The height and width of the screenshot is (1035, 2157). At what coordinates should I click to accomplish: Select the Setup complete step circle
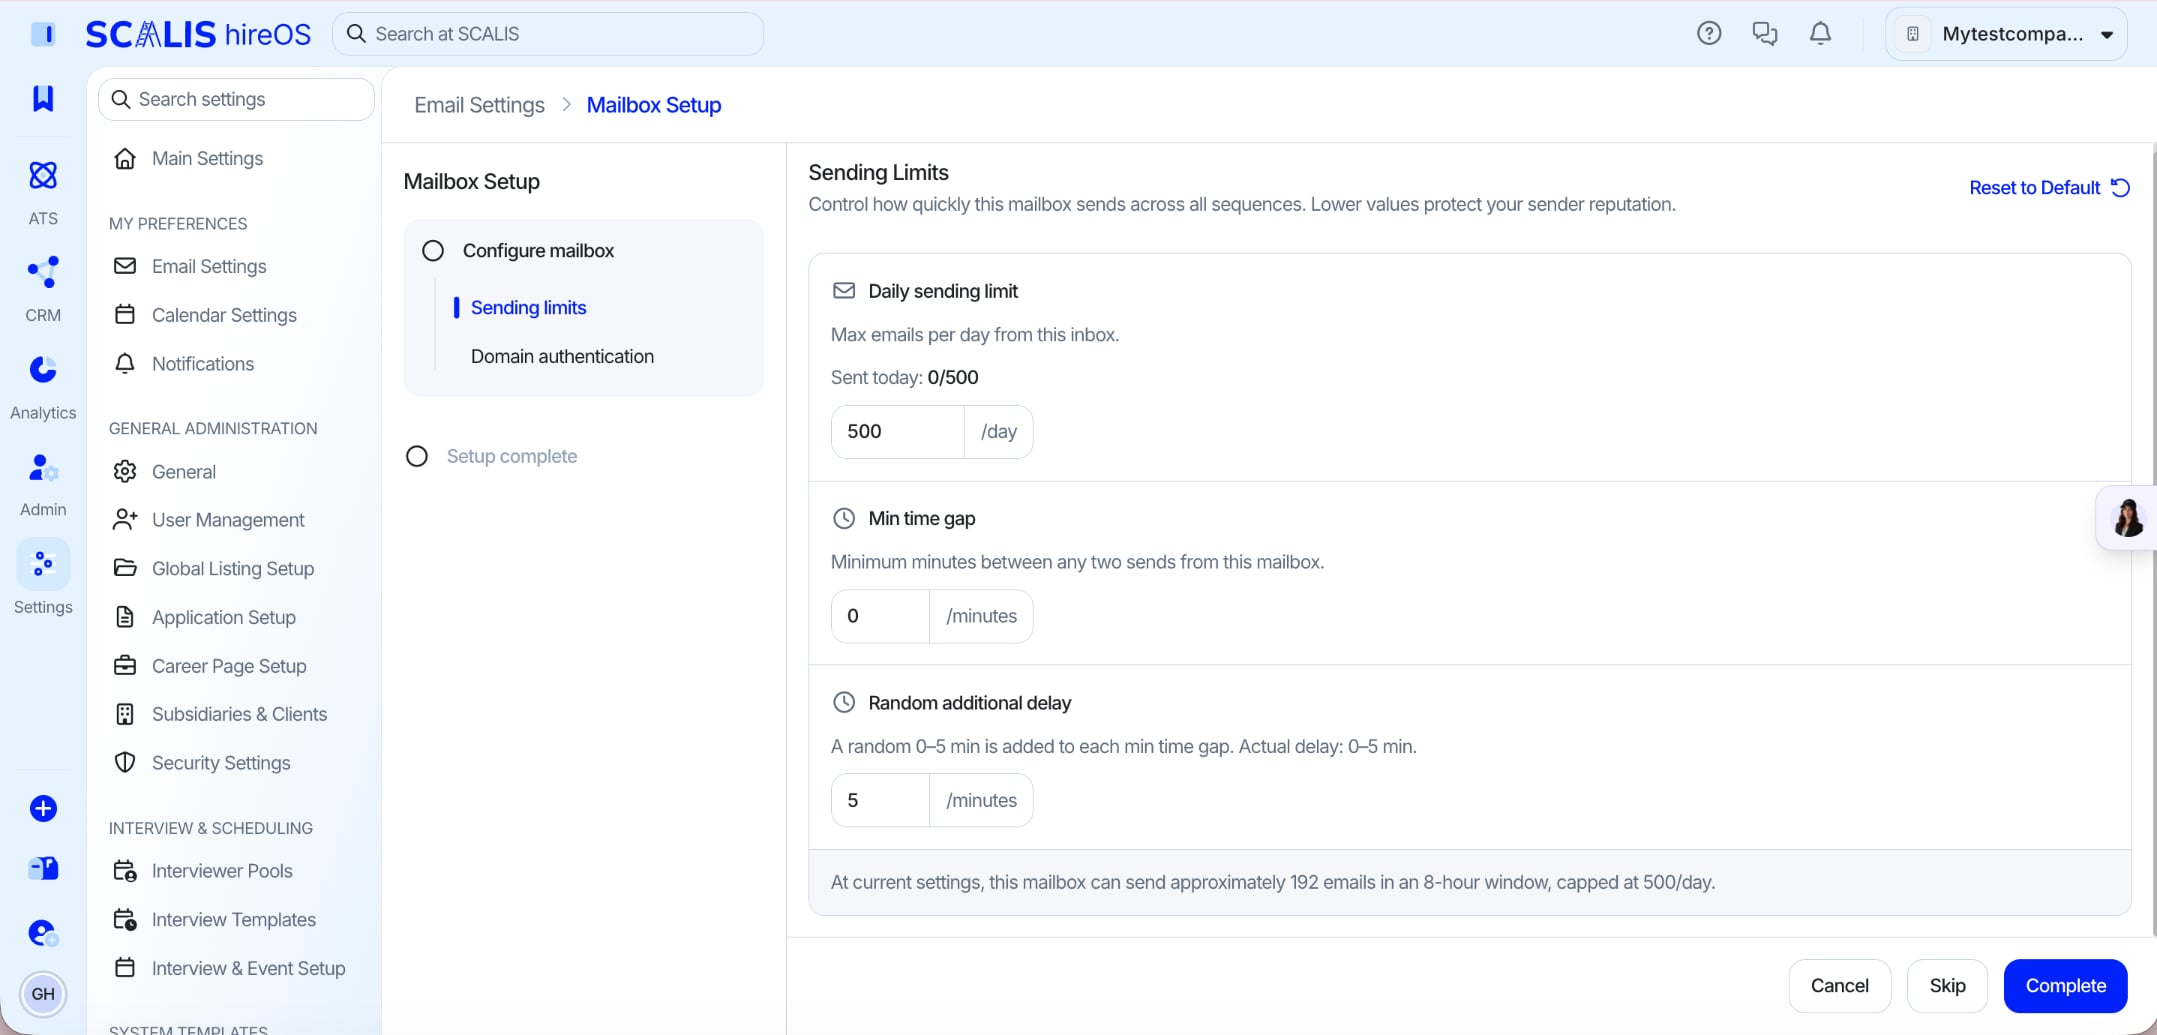pos(417,456)
